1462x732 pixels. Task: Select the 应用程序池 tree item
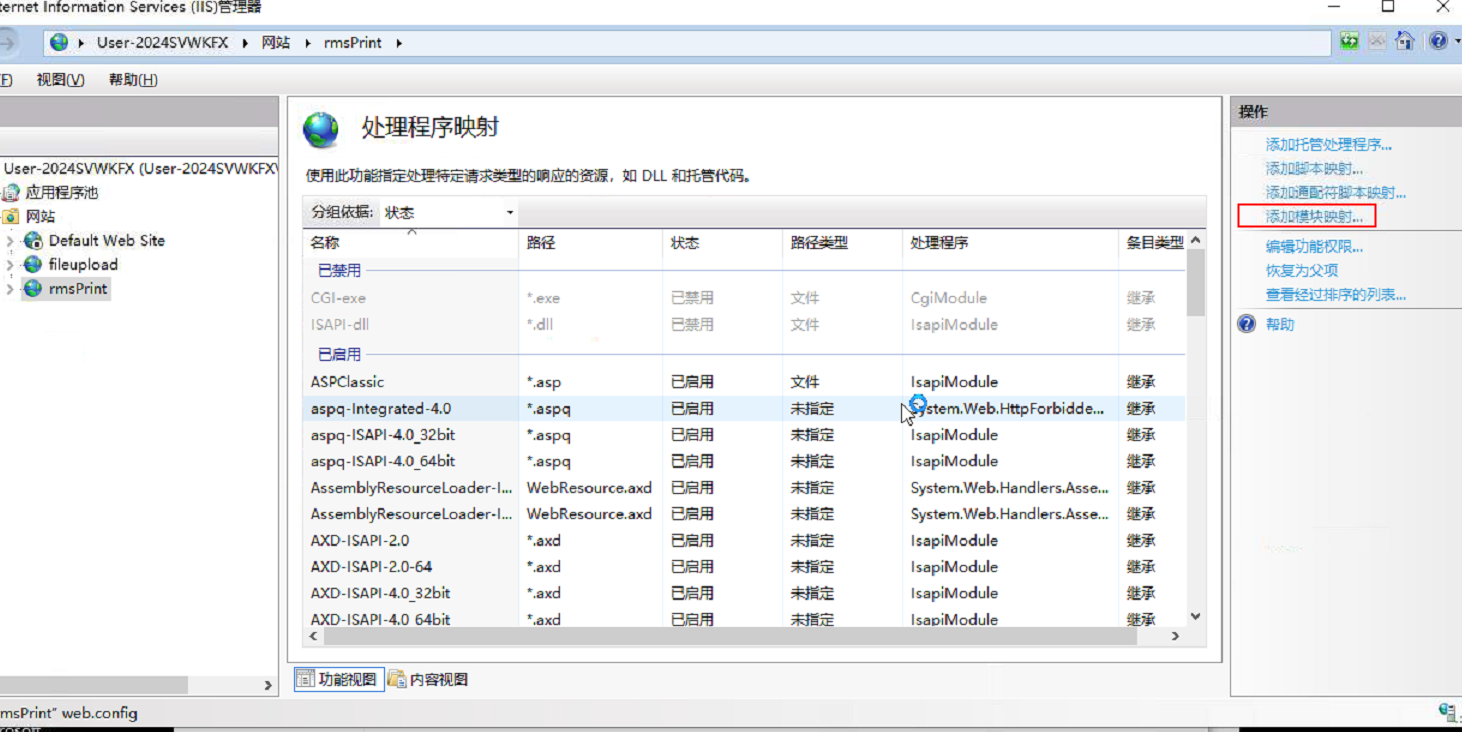tap(62, 193)
